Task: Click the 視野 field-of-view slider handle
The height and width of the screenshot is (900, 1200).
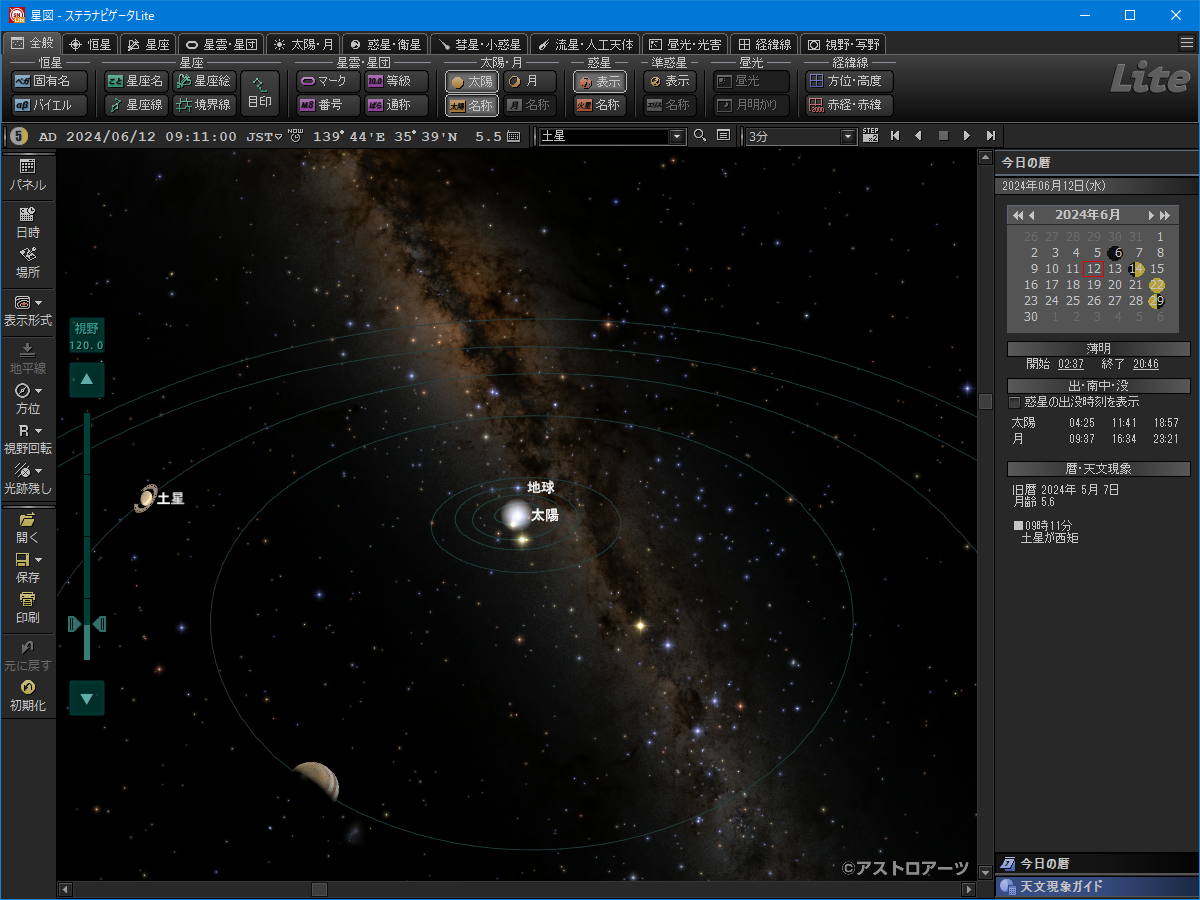Action: click(x=87, y=624)
